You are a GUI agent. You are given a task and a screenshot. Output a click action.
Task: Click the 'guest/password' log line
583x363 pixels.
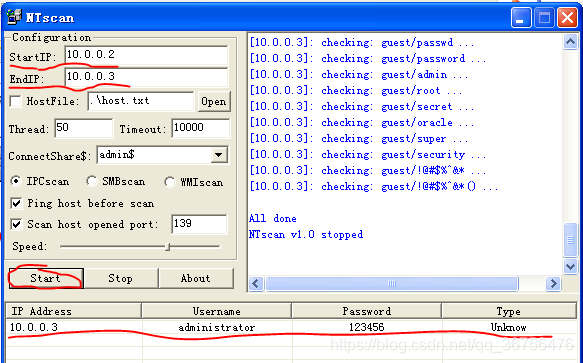tap(368, 58)
